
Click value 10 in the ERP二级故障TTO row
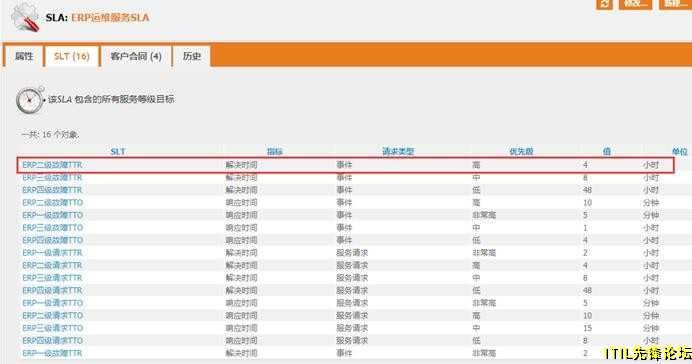point(587,203)
